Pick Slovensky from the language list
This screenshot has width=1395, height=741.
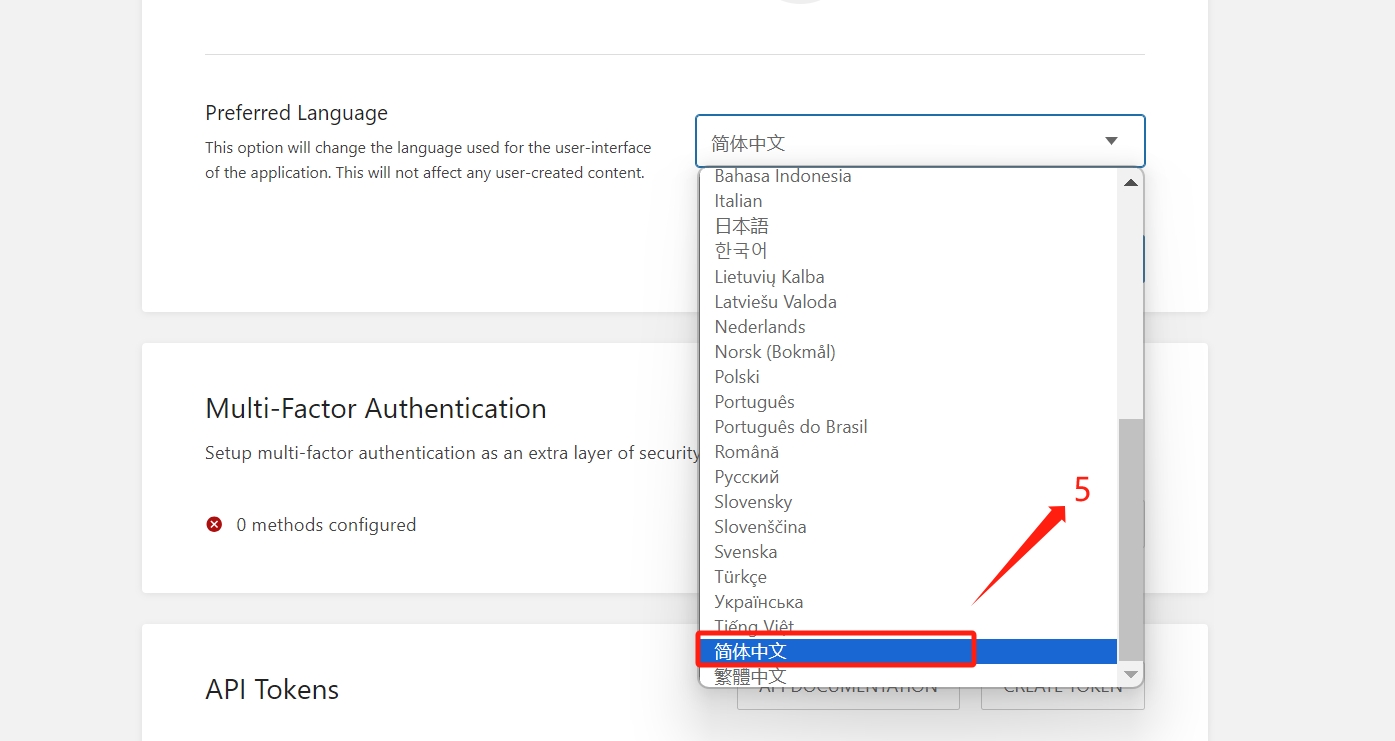[x=908, y=501]
